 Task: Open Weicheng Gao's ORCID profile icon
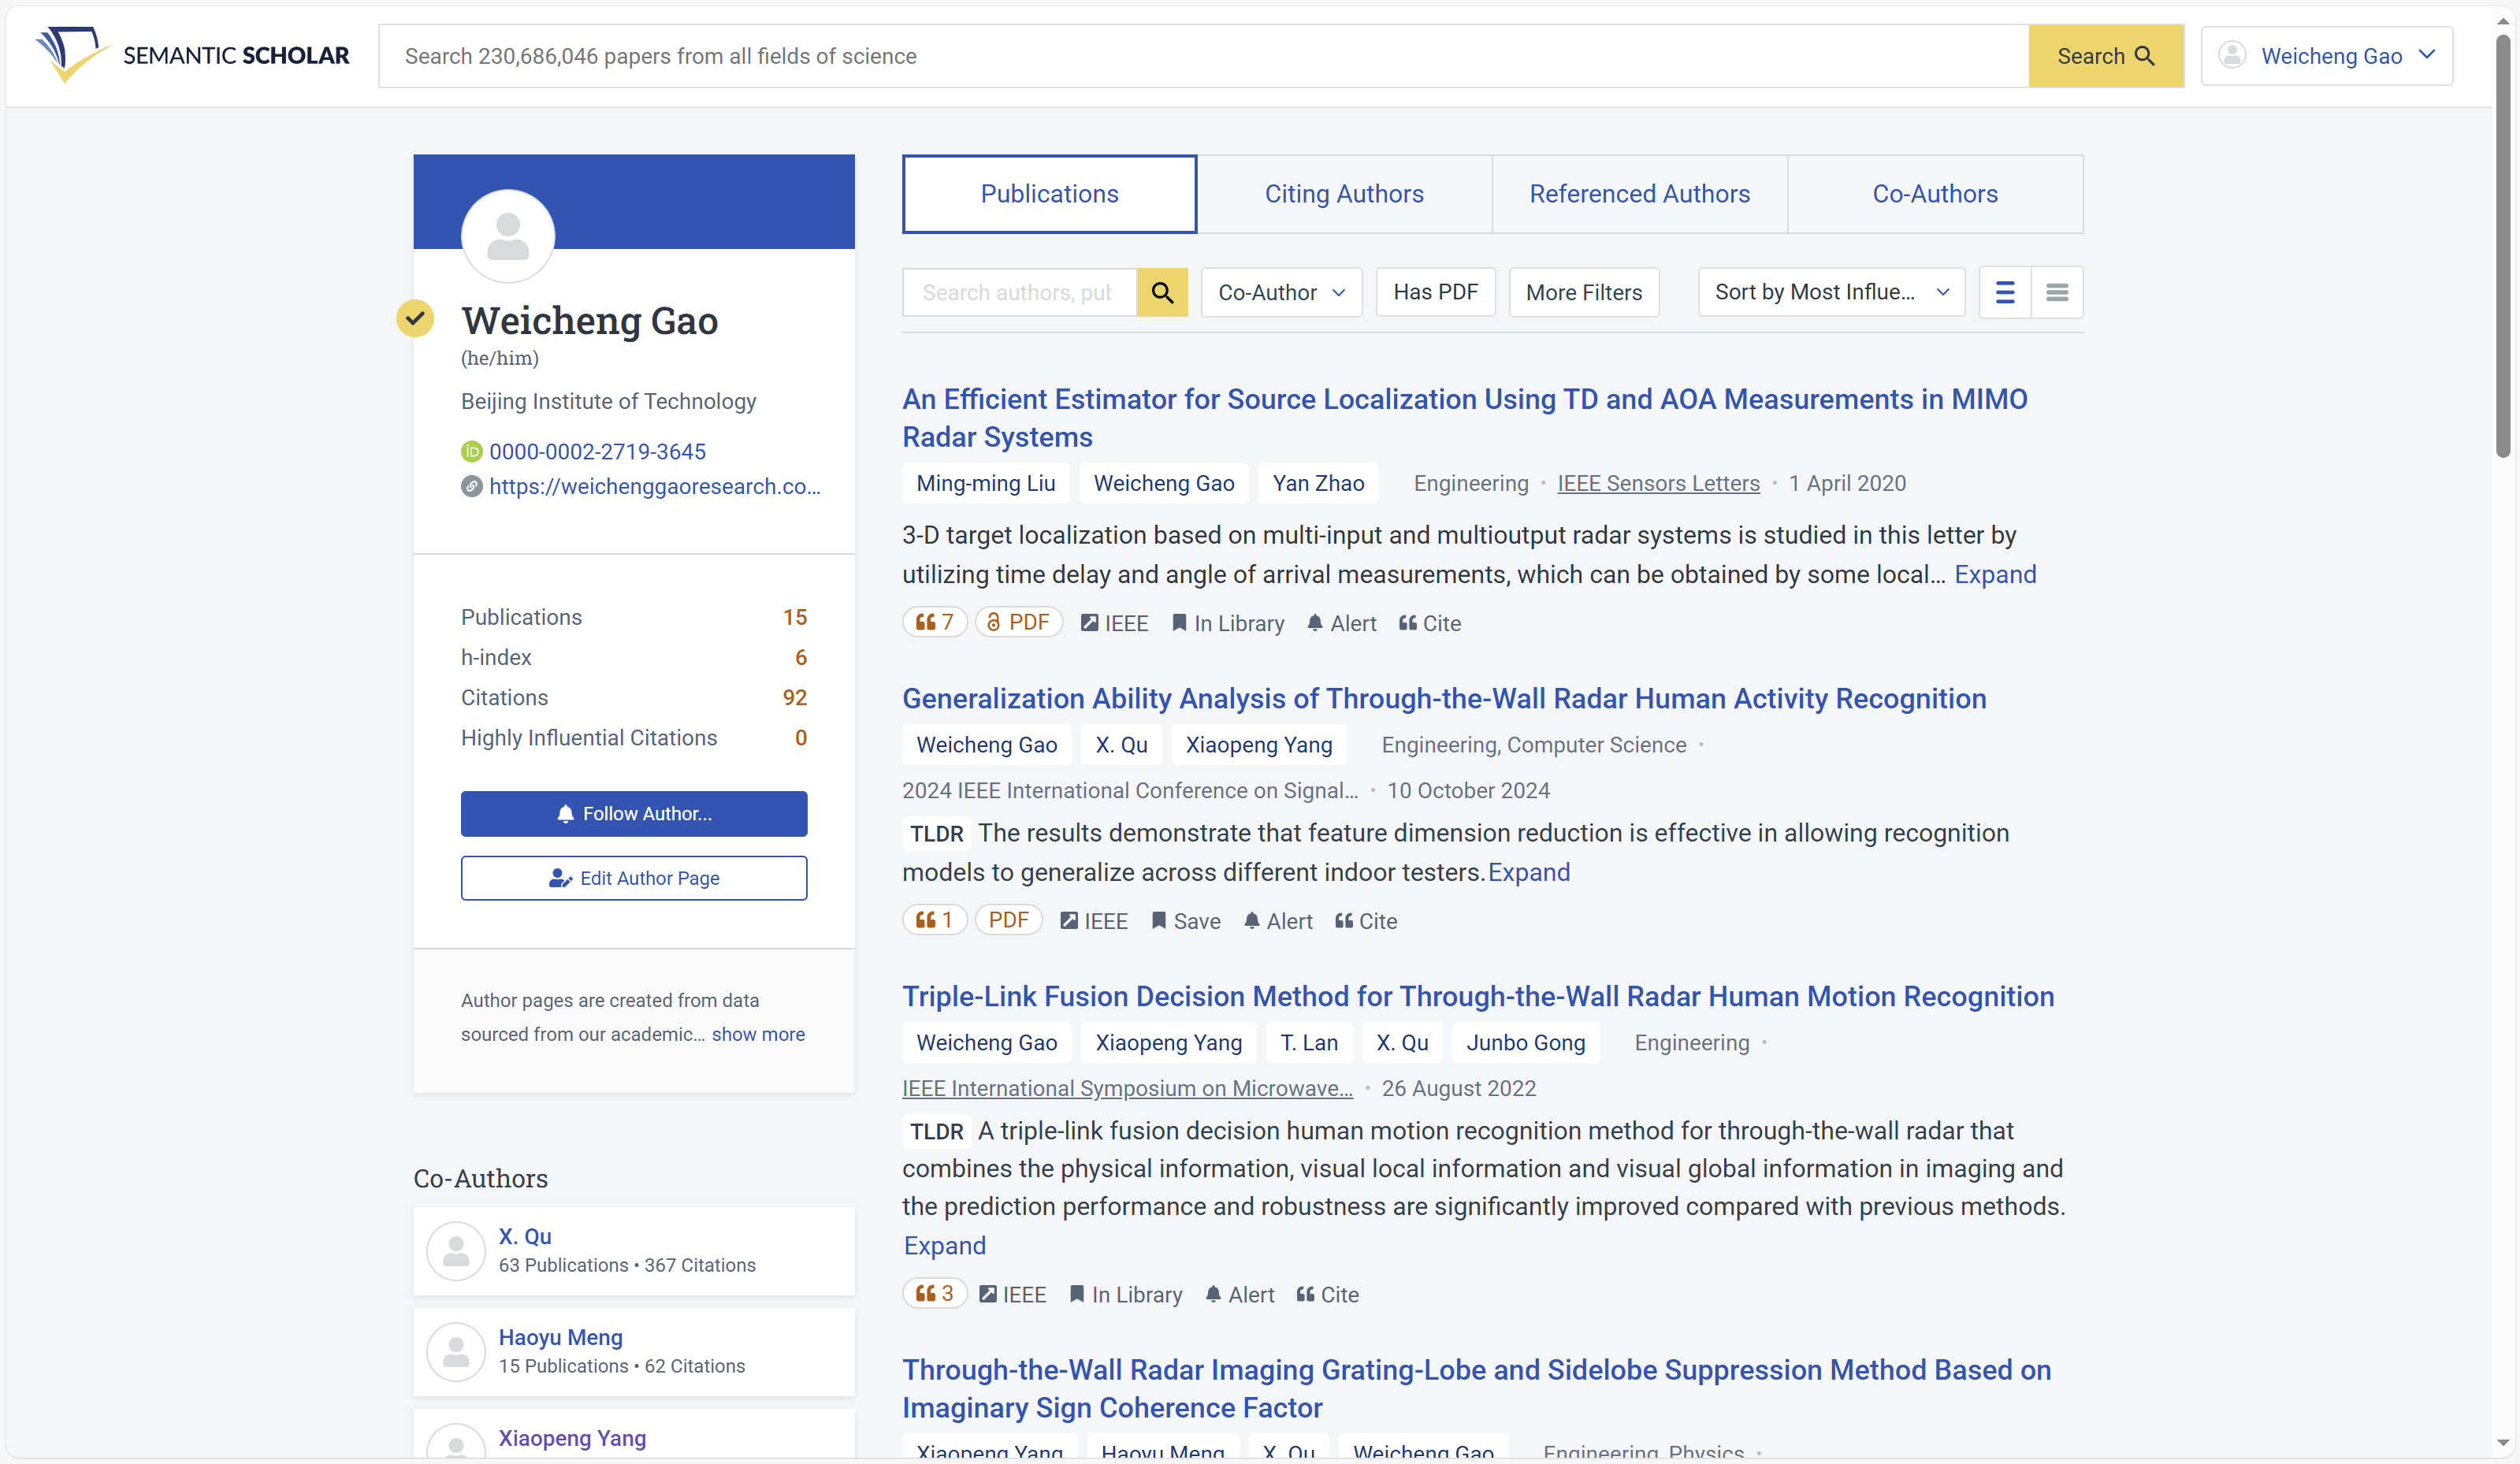[471, 451]
